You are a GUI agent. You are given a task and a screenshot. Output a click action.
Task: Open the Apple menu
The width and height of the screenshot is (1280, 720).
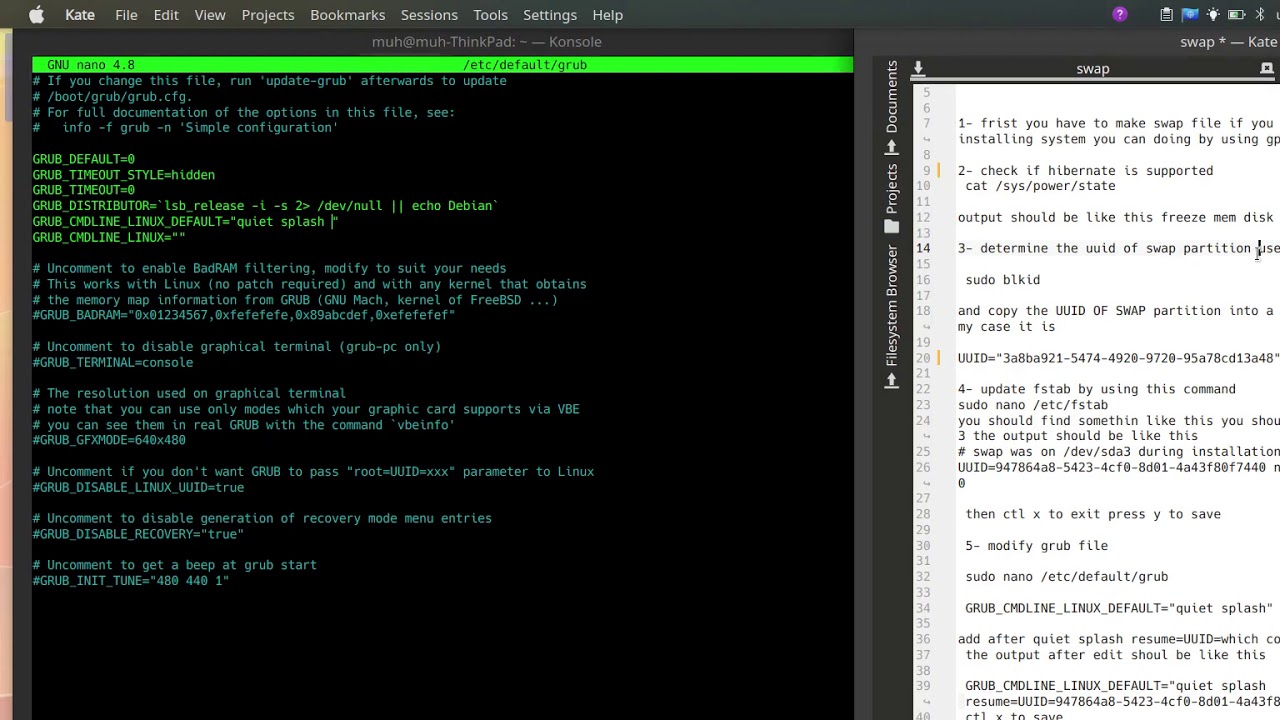click(37, 15)
